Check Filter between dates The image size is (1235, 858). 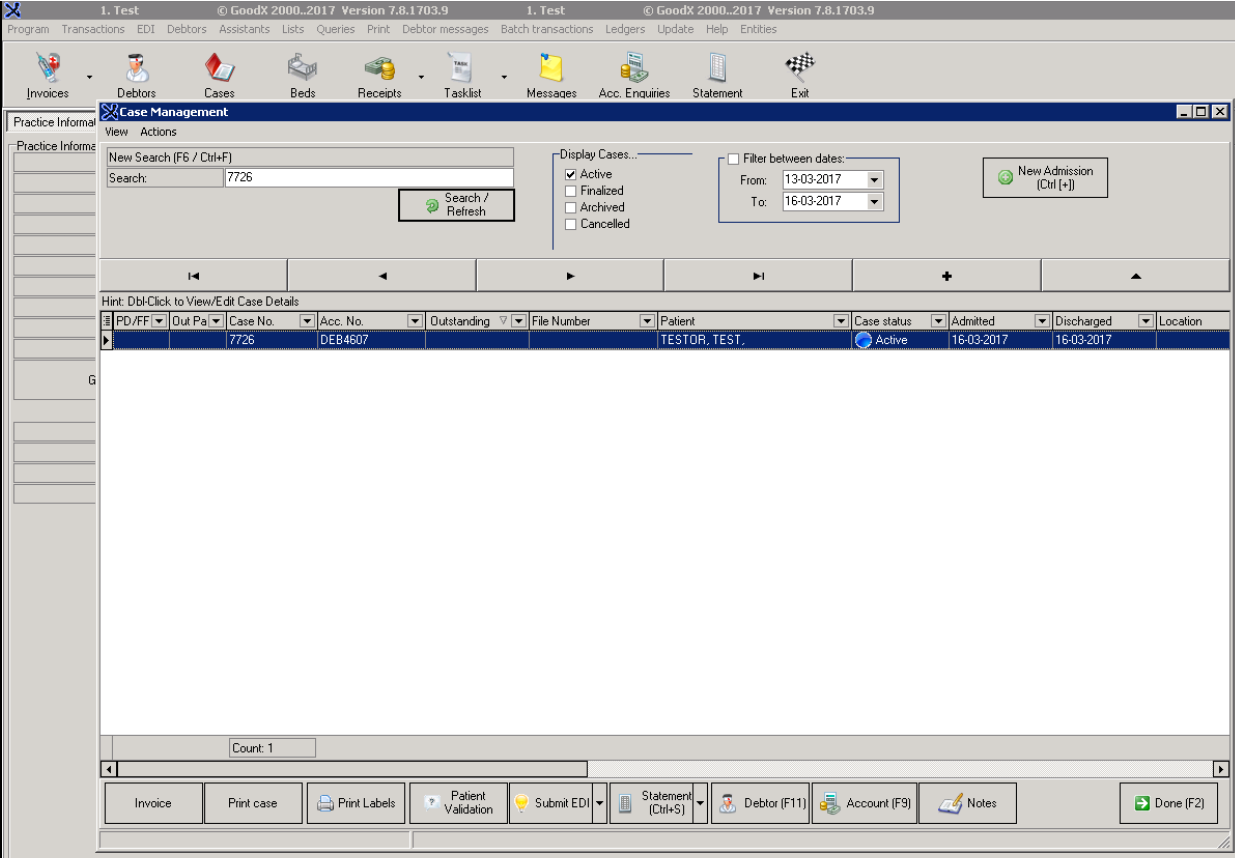coord(734,158)
